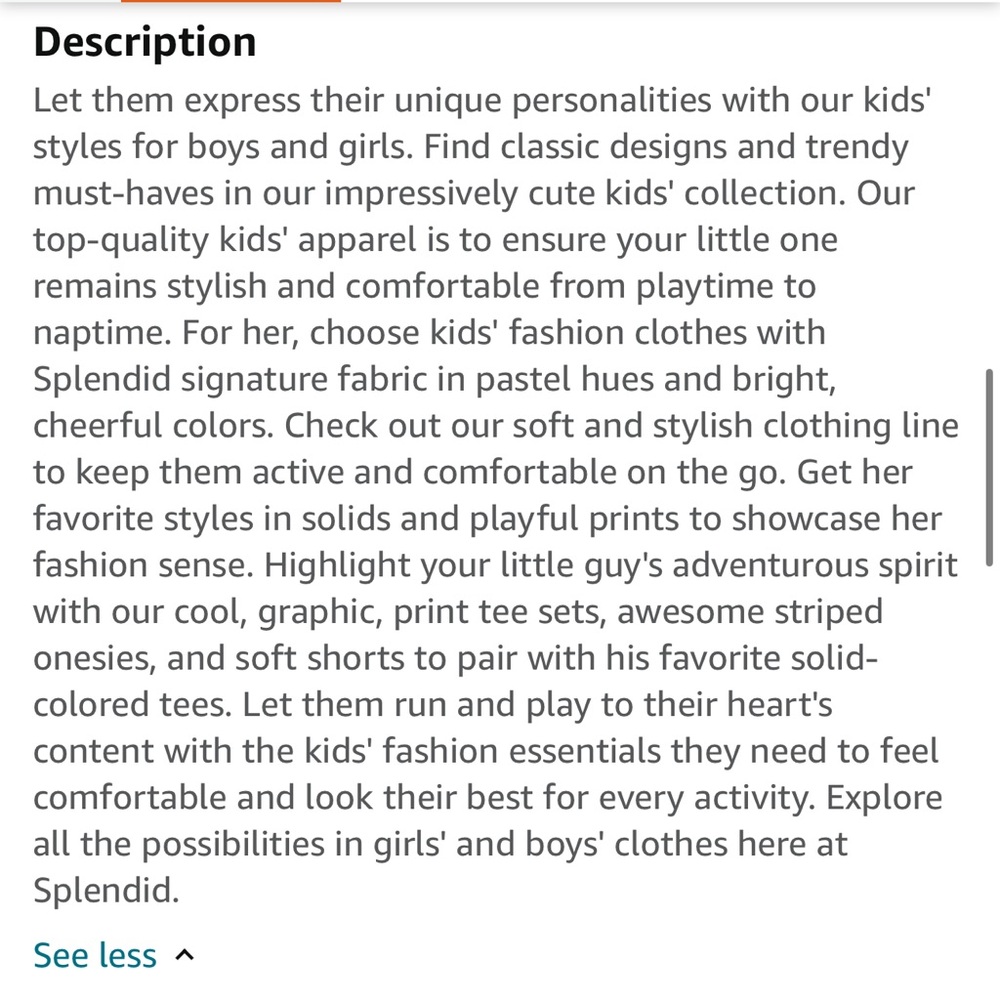Screen dimensions: 1000x1000
Task: Click the word 'onesies' in the text
Action: (91, 658)
